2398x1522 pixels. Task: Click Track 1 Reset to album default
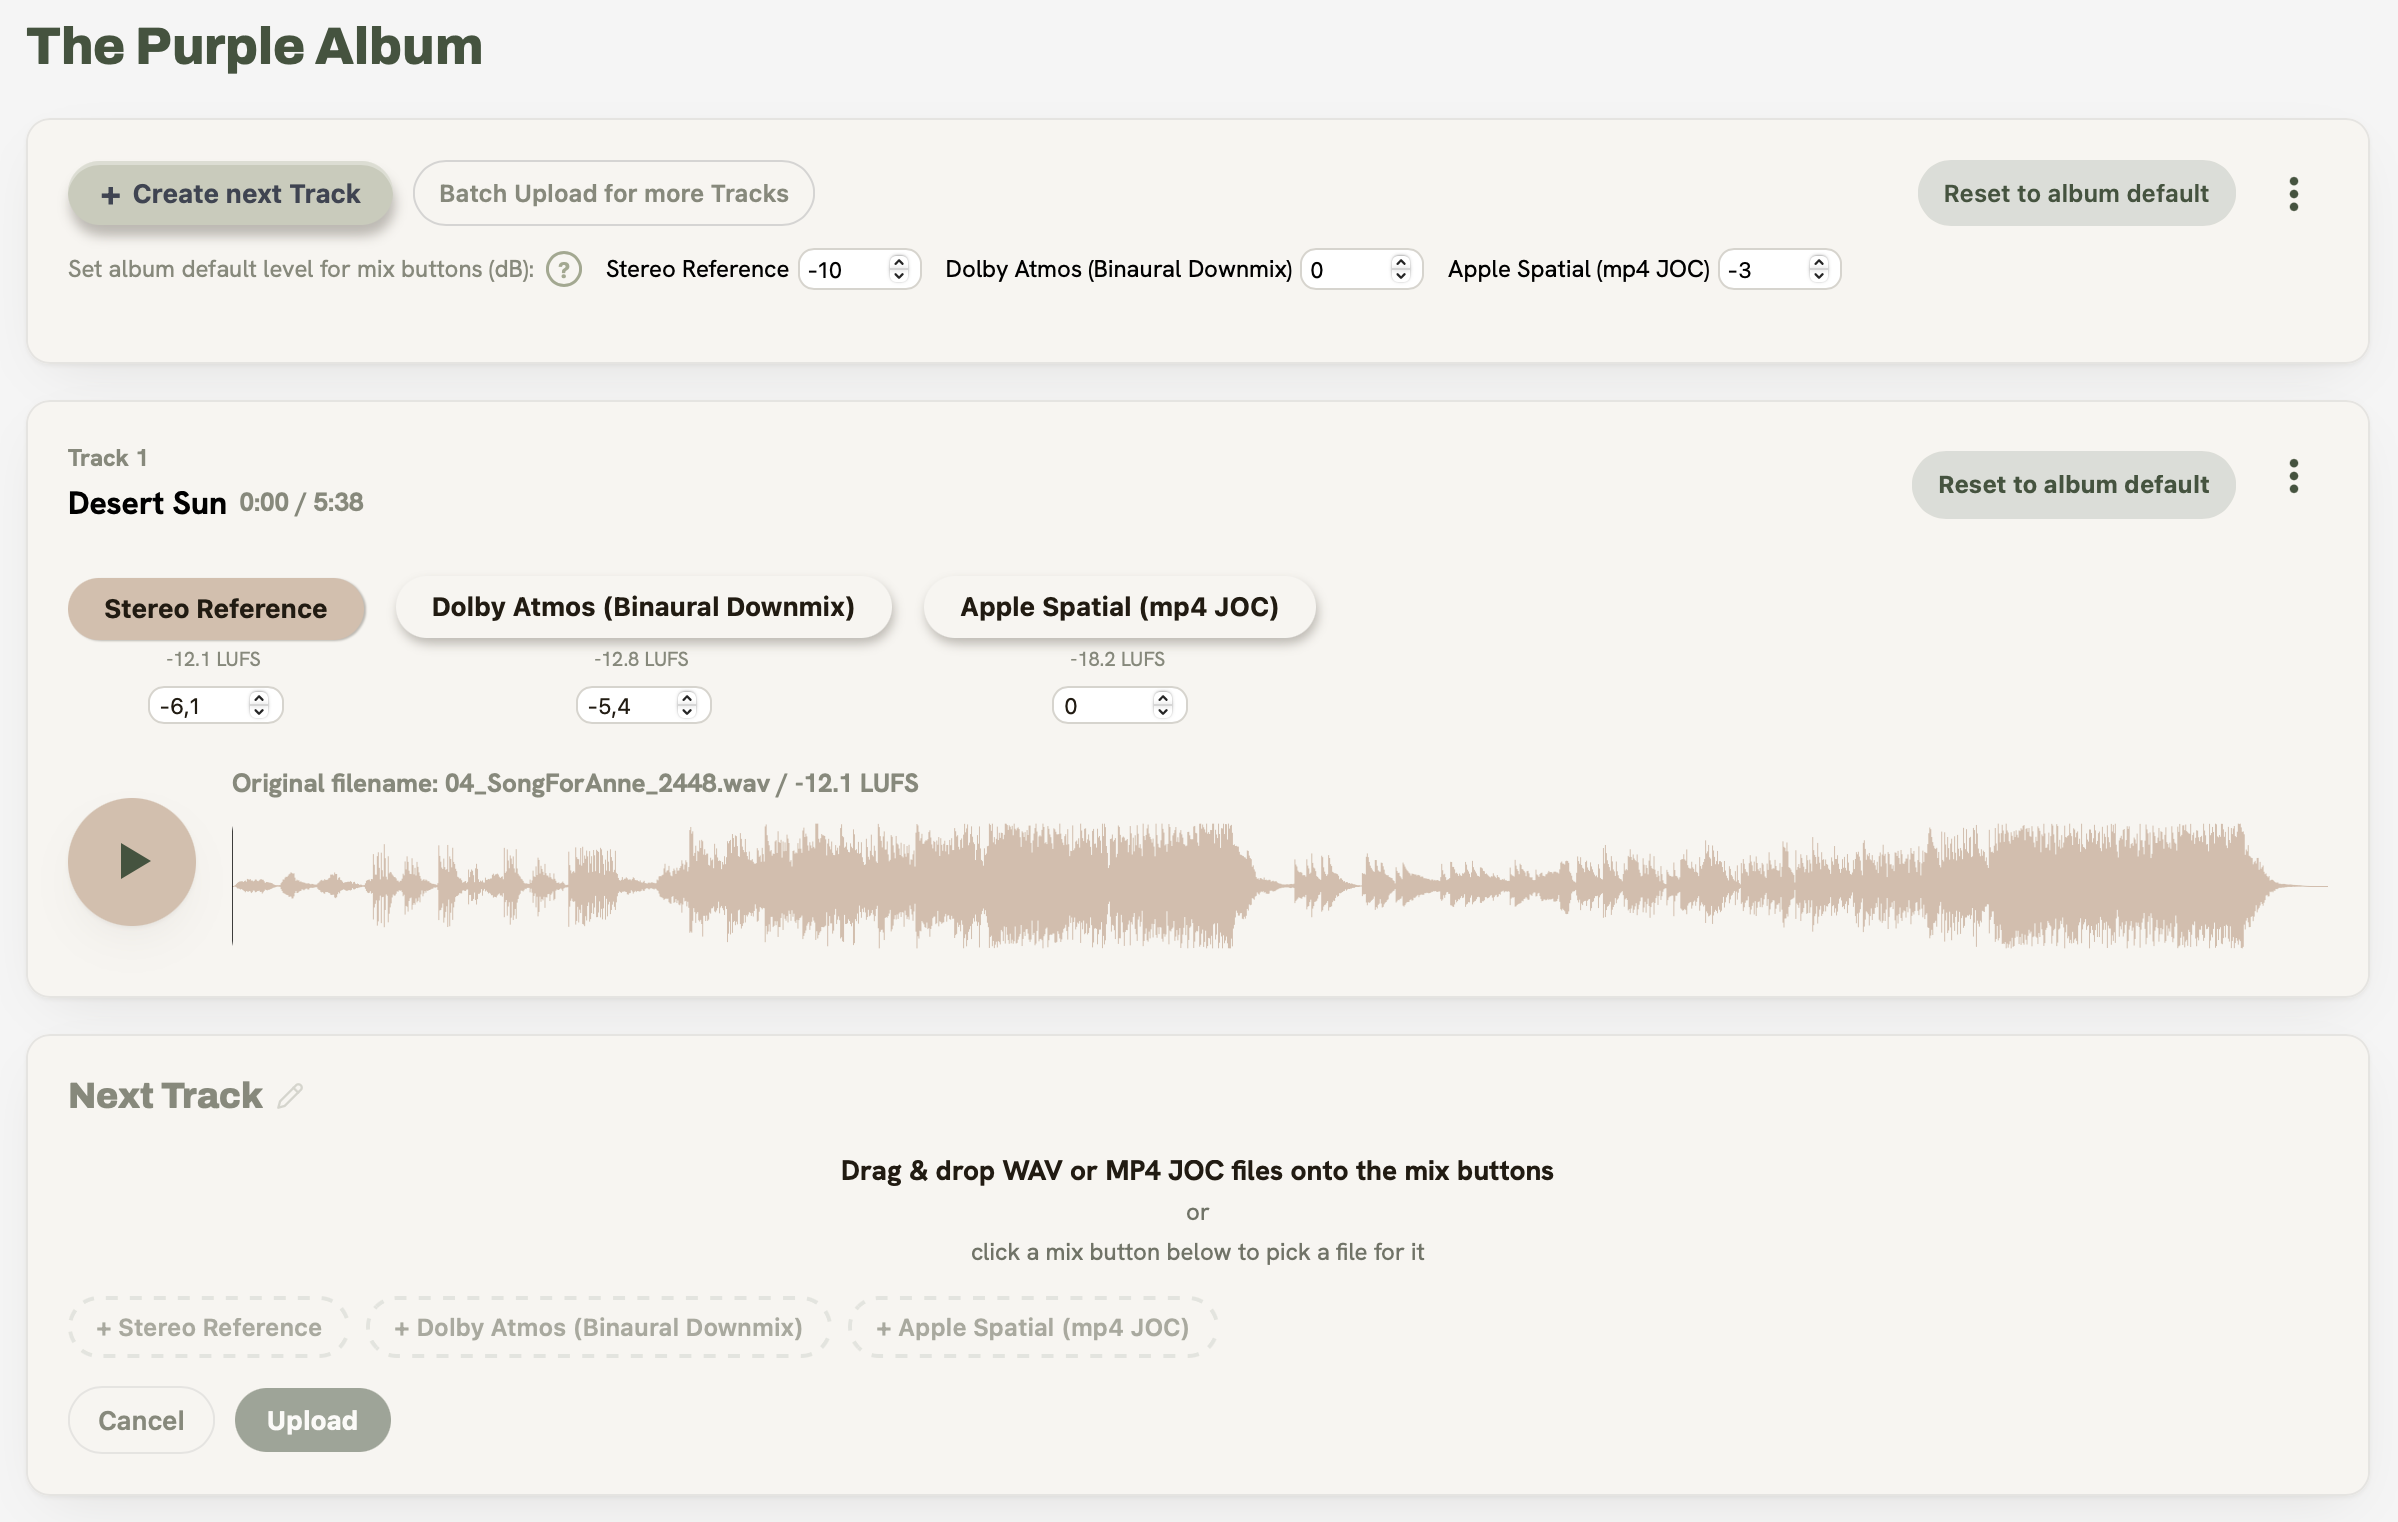tap(2073, 484)
